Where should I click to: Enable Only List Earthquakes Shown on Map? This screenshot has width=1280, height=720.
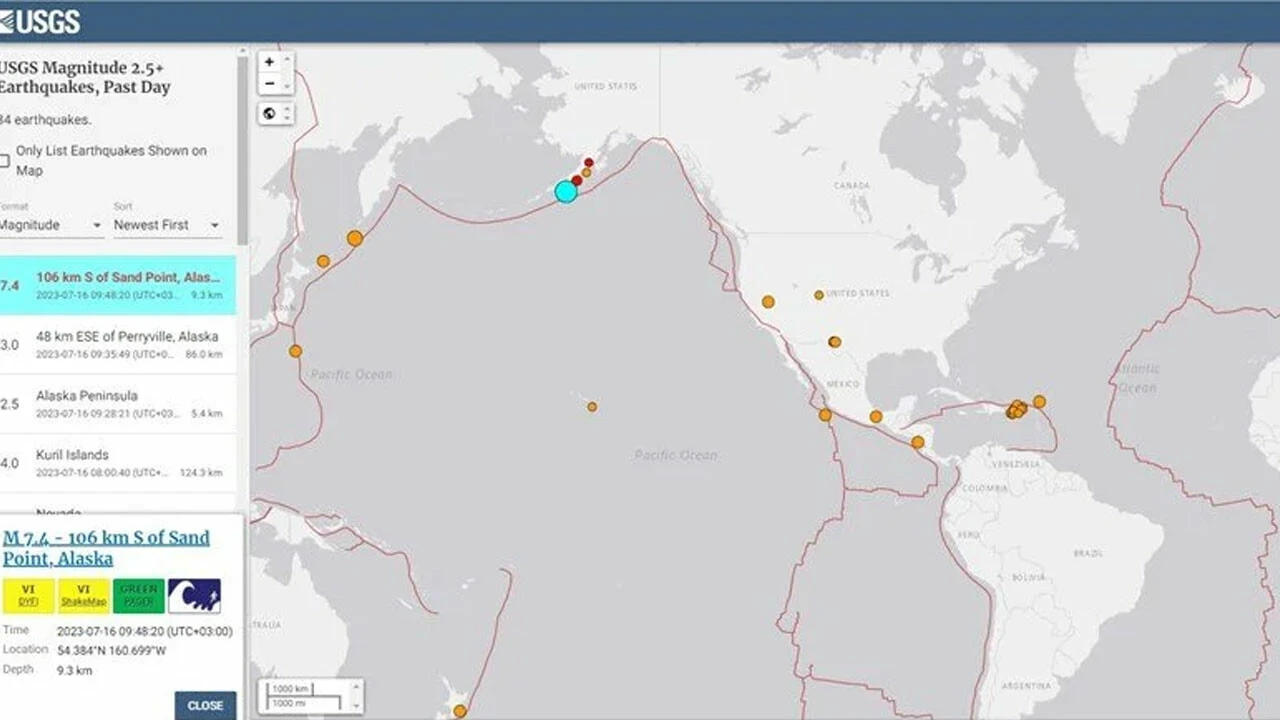point(5,159)
